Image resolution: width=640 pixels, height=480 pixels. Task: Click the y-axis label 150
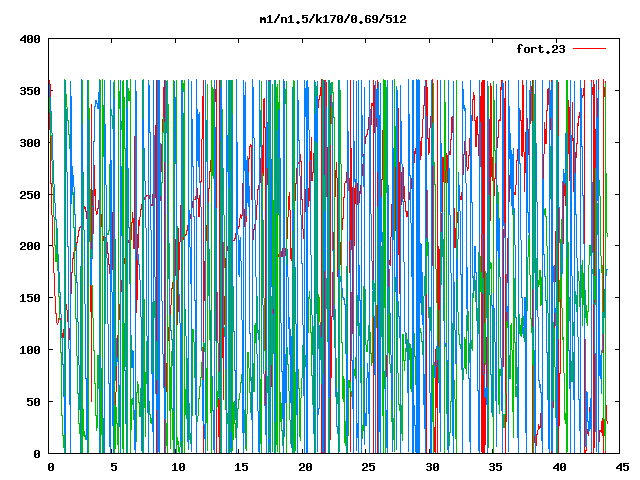30,298
